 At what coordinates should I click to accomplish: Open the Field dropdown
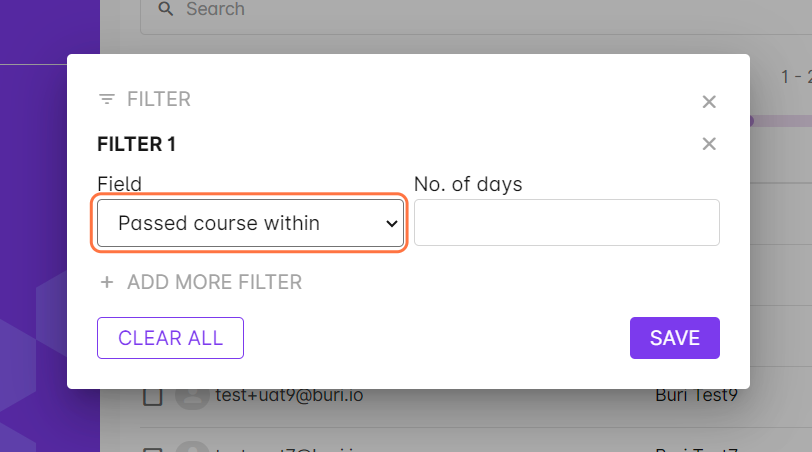coord(250,223)
